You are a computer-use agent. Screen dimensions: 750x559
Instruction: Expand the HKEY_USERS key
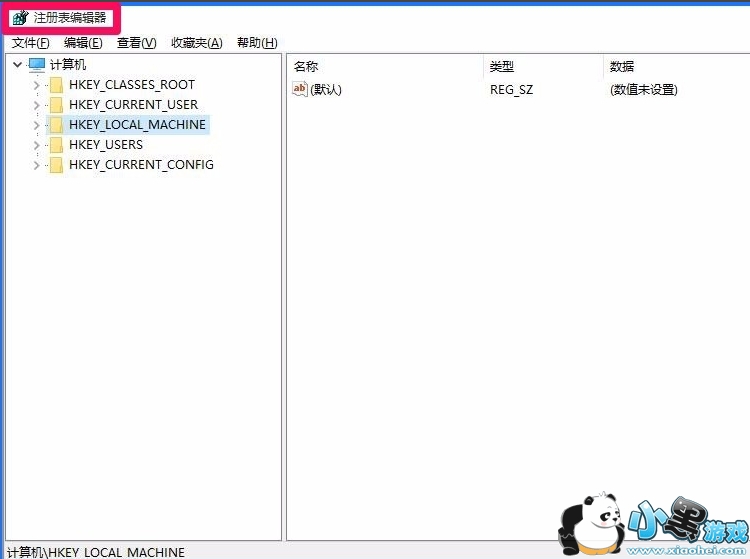click(x=36, y=145)
